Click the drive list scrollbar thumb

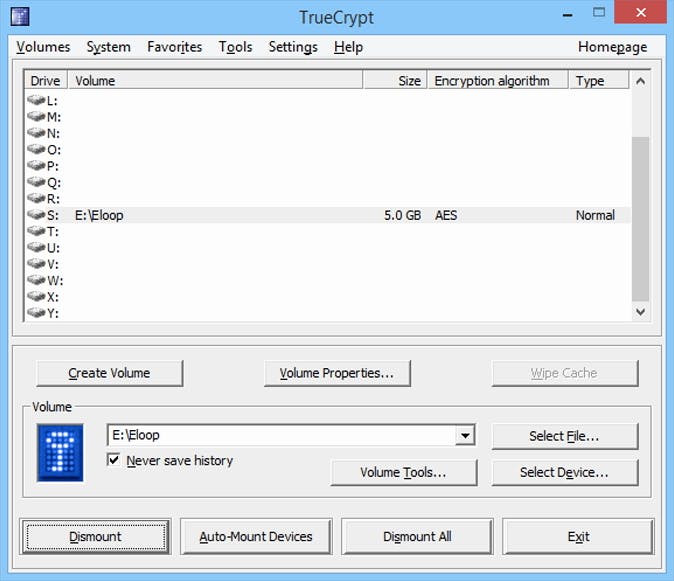point(640,219)
